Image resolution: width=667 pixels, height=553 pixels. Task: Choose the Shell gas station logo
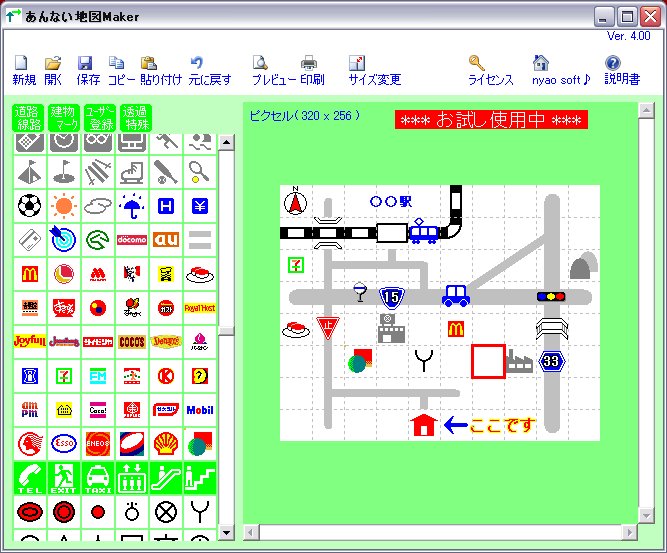pos(166,442)
